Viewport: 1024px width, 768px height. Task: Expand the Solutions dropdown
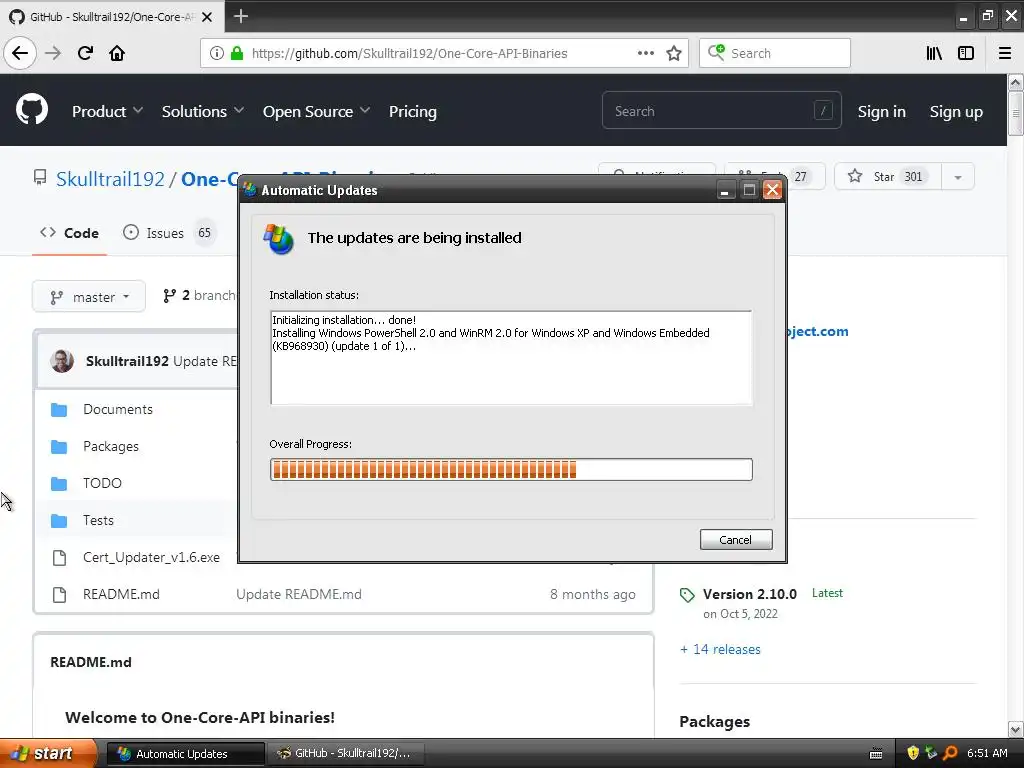coord(202,112)
